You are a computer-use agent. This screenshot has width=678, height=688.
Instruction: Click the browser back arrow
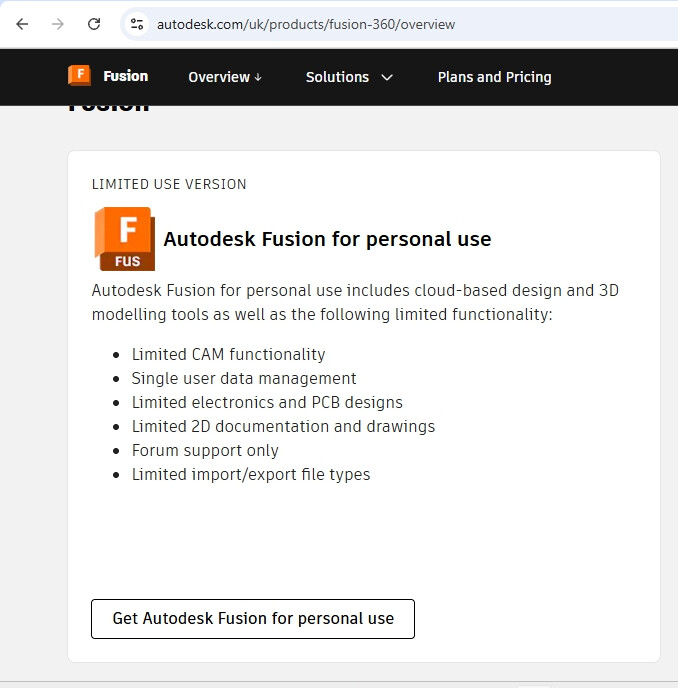[x=22, y=24]
